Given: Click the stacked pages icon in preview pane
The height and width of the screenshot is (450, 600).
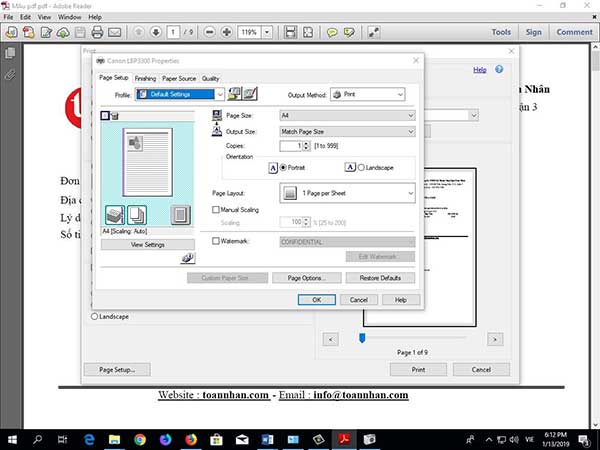Looking at the screenshot, I should click(x=137, y=215).
